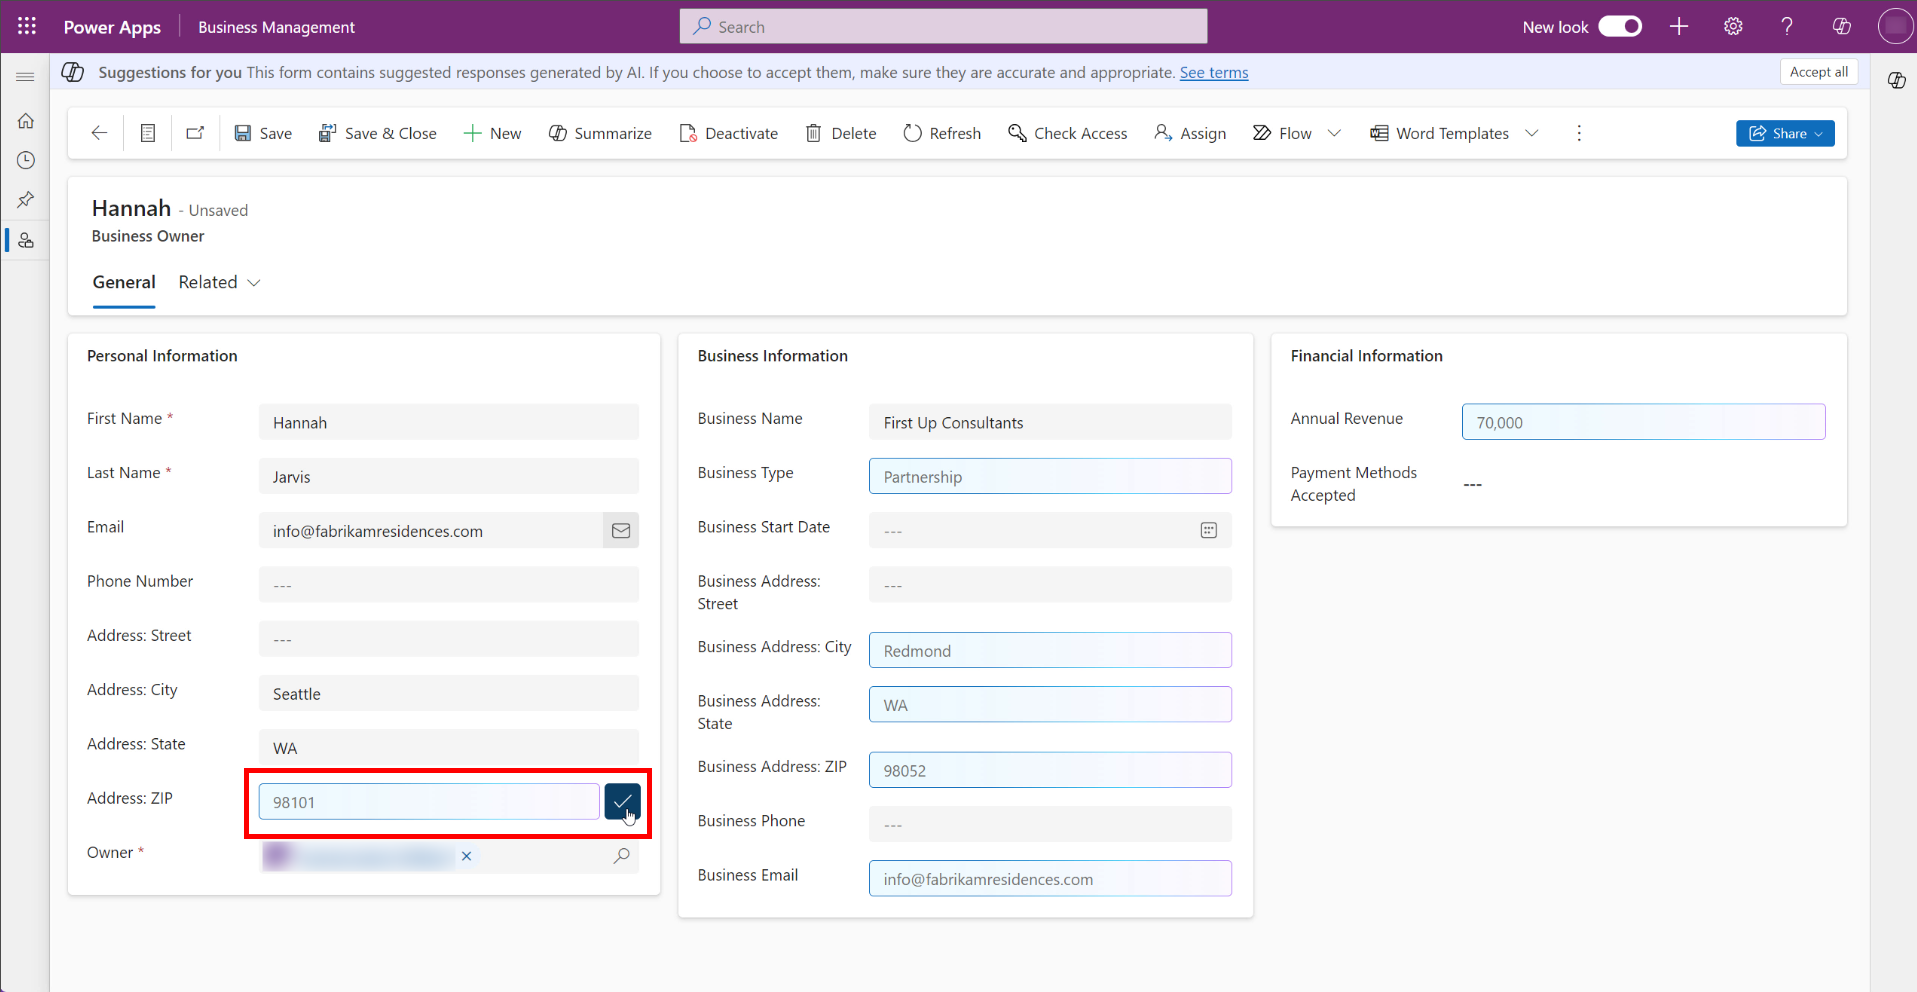Expand the hamburger site map menu
The image size is (1917, 992).
pyautogui.click(x=26, y=77)
